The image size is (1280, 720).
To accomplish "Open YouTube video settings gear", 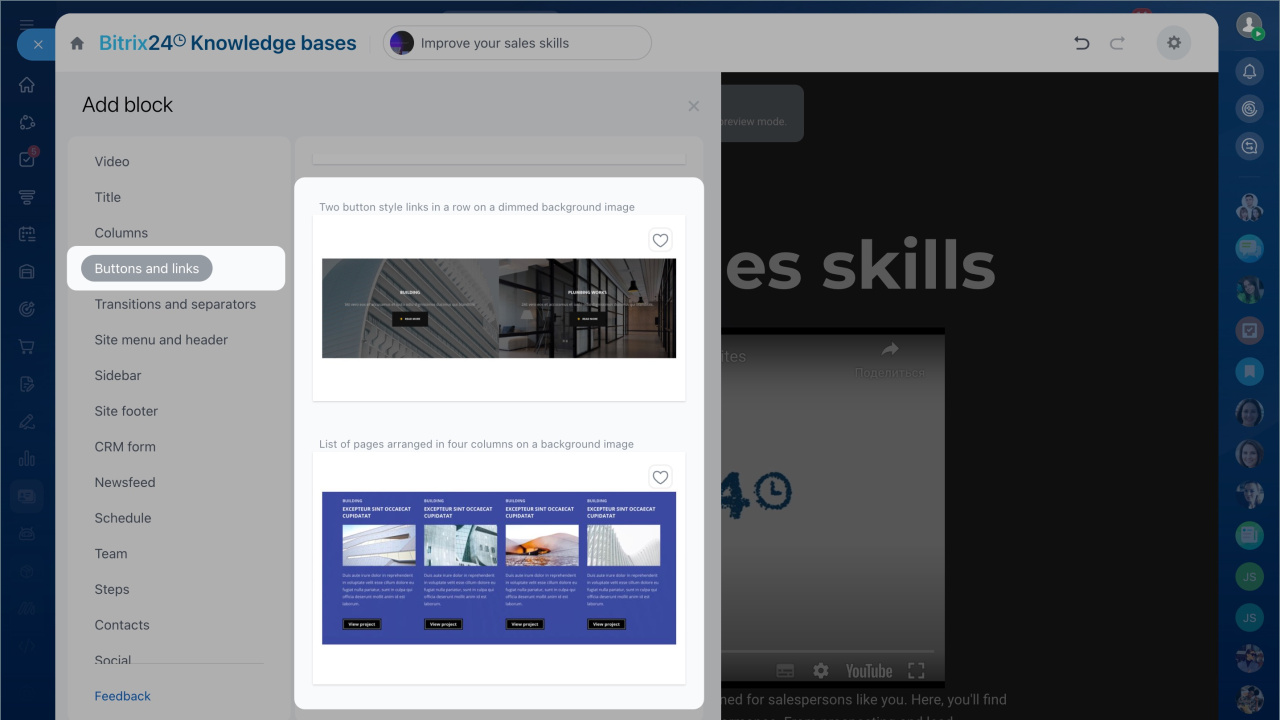I will tap(821, 671).
